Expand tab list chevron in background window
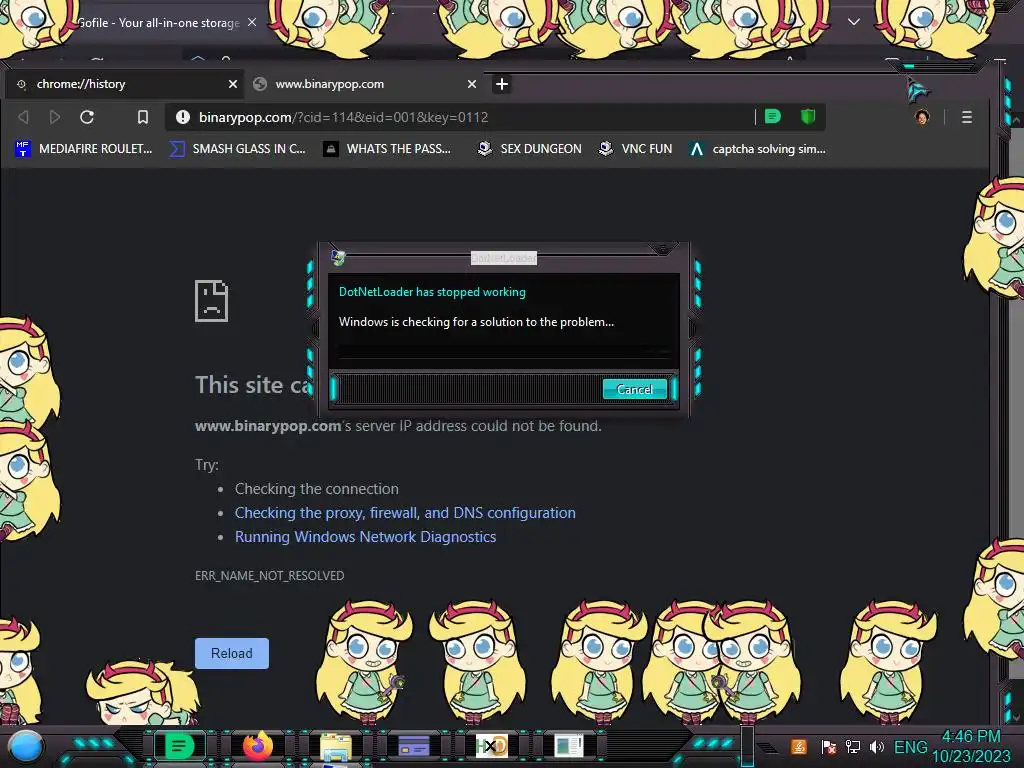1024x768 pixels. (x=854, y=22)
